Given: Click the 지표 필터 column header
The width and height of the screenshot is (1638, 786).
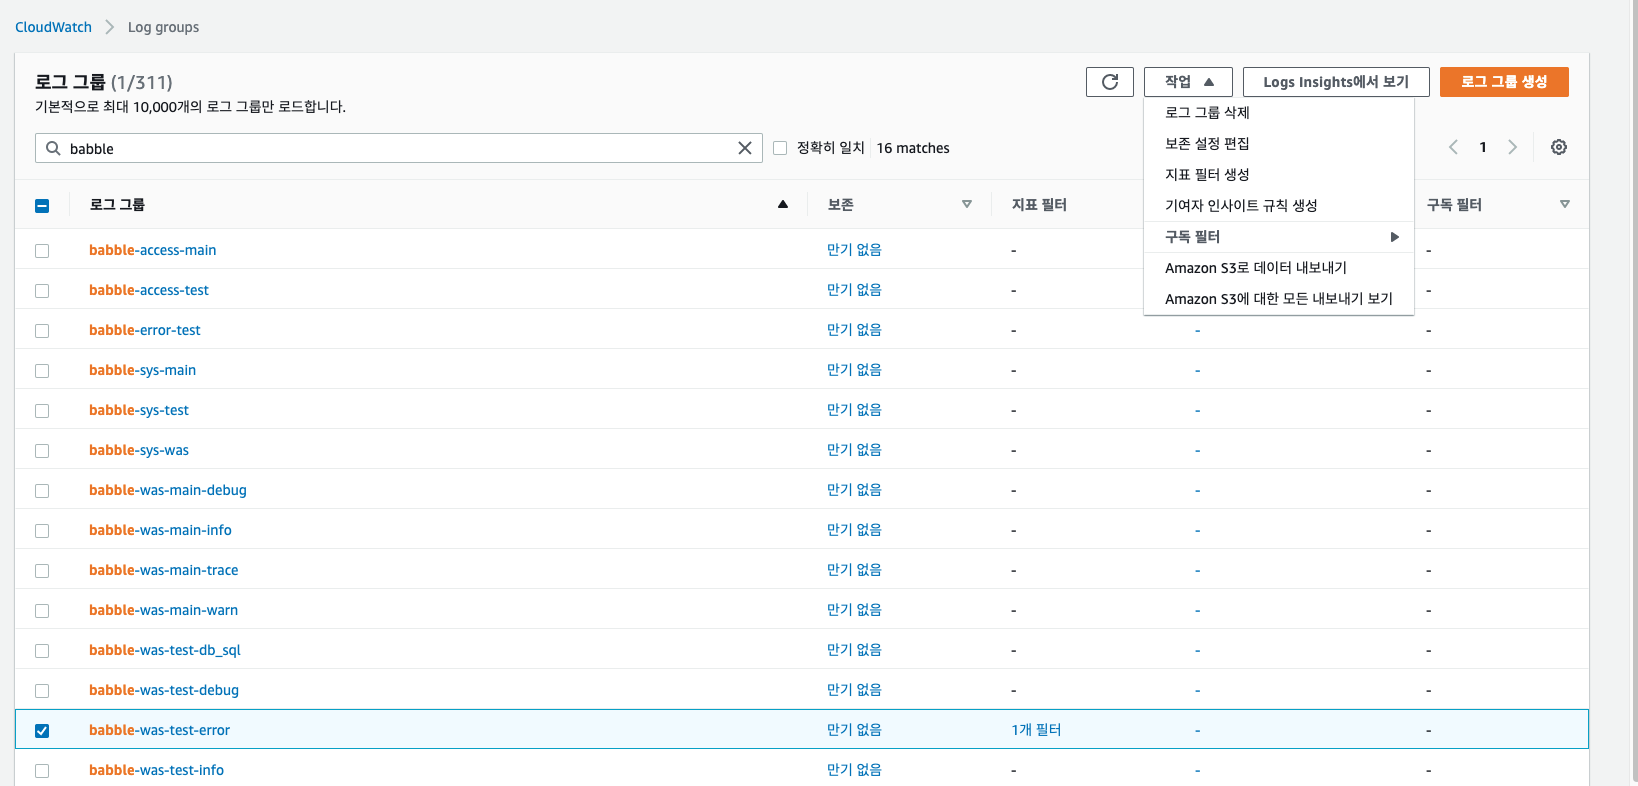Looking at the screenshot, I should [1039, 204].
